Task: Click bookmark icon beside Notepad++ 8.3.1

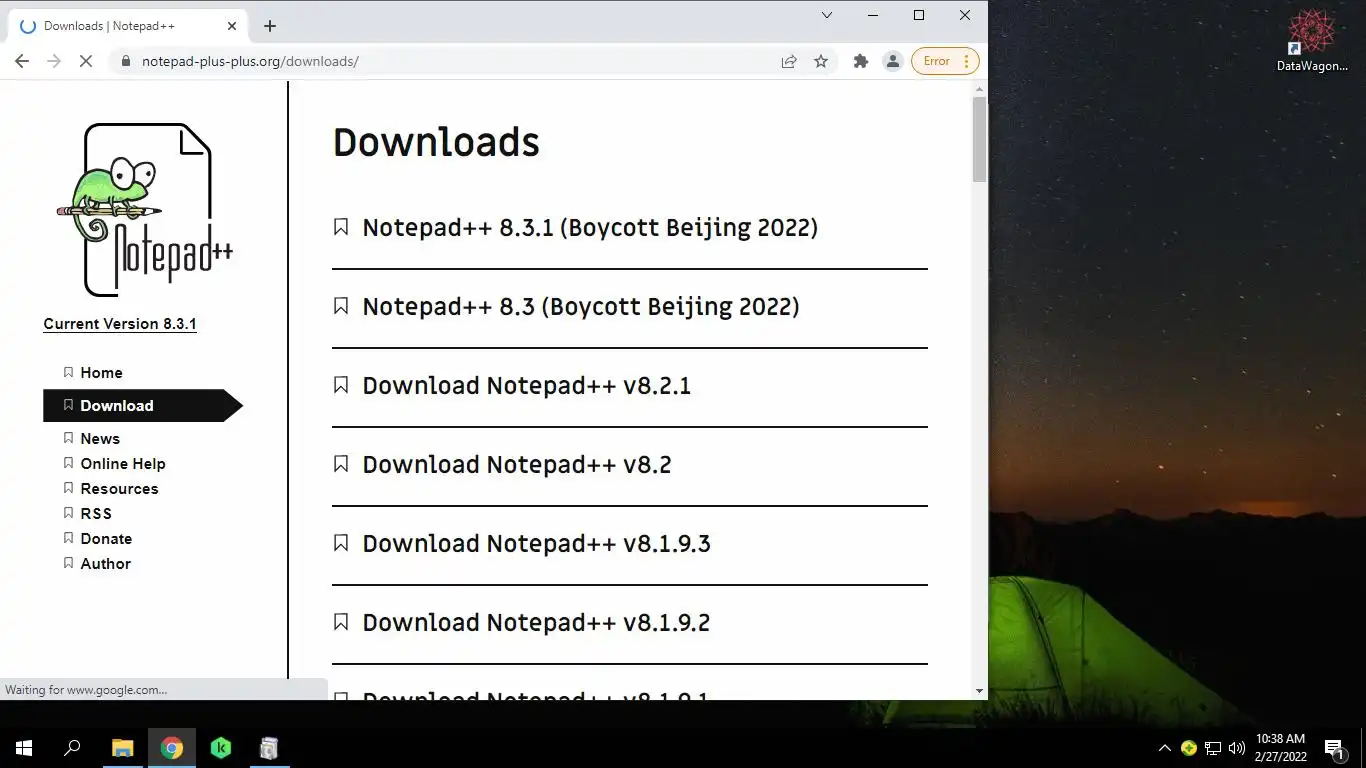Action: [341, 227]
